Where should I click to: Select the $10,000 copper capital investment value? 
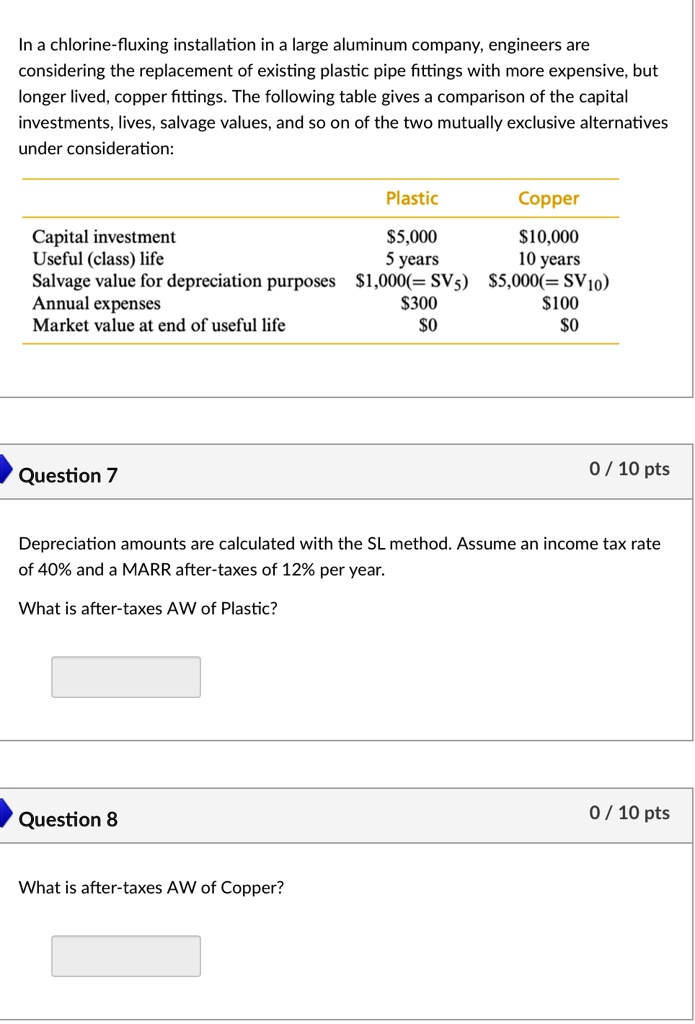tap(549, 237)
